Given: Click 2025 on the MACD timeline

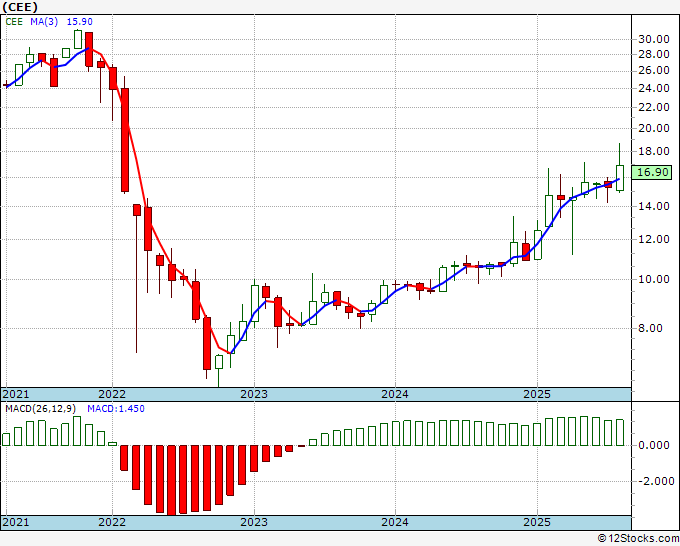Looking at the screenshot, I should [x=537, y=522].
